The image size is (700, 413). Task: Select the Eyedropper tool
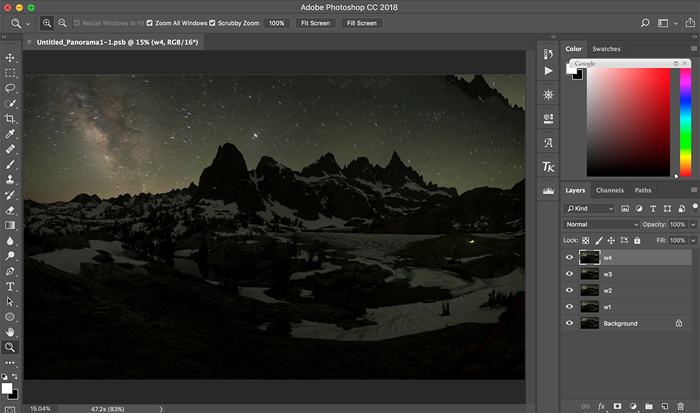pos(10,134)
